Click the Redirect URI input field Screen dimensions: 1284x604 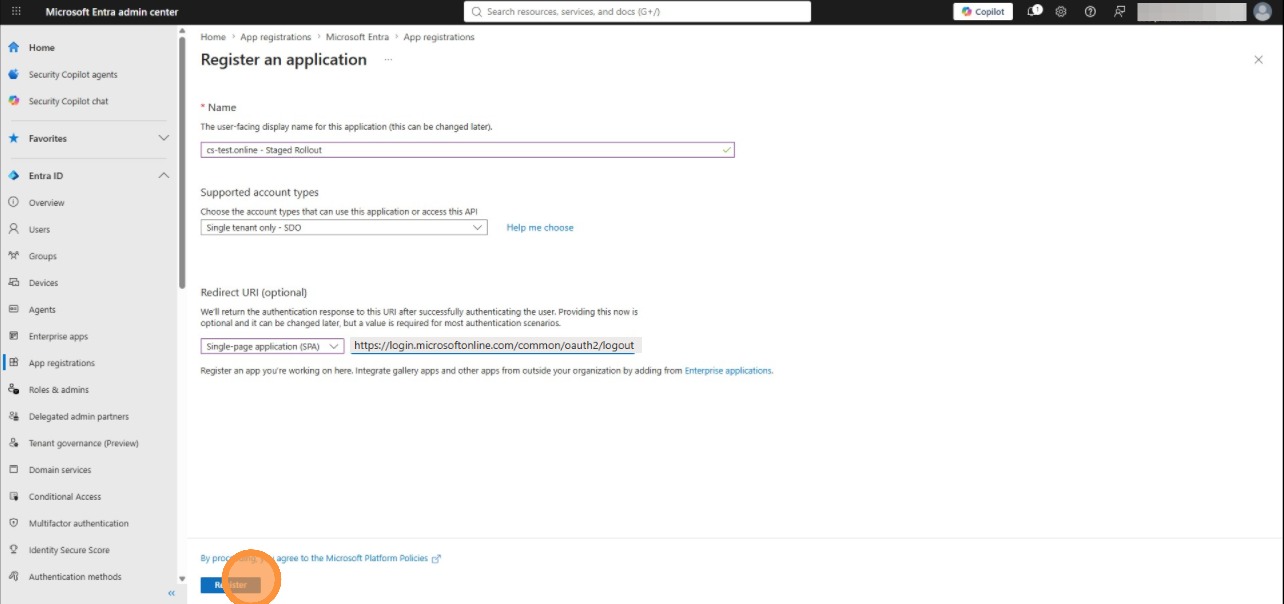[494, 345]
